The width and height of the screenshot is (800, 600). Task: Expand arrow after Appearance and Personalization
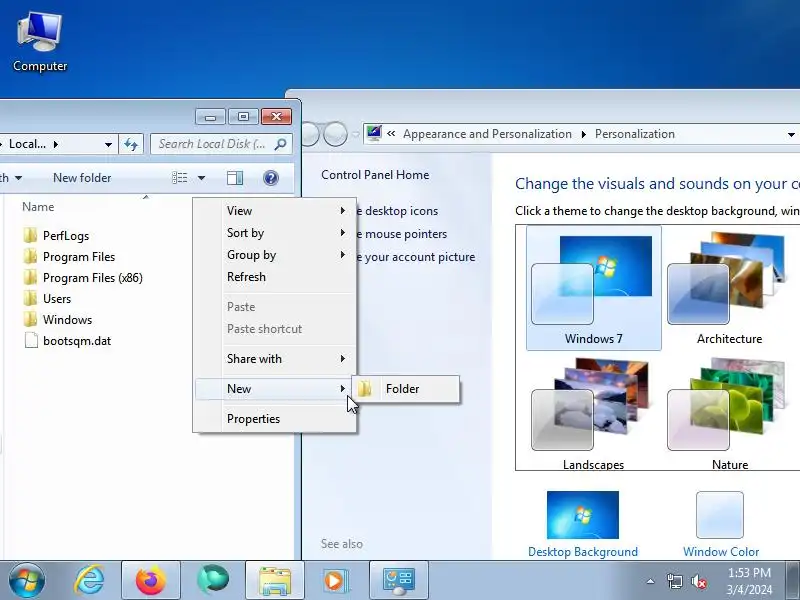[584, 134]
